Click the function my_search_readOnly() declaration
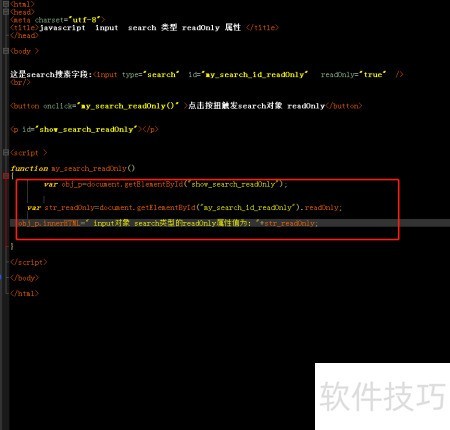 pyautogui.click(x=73, y=168)
